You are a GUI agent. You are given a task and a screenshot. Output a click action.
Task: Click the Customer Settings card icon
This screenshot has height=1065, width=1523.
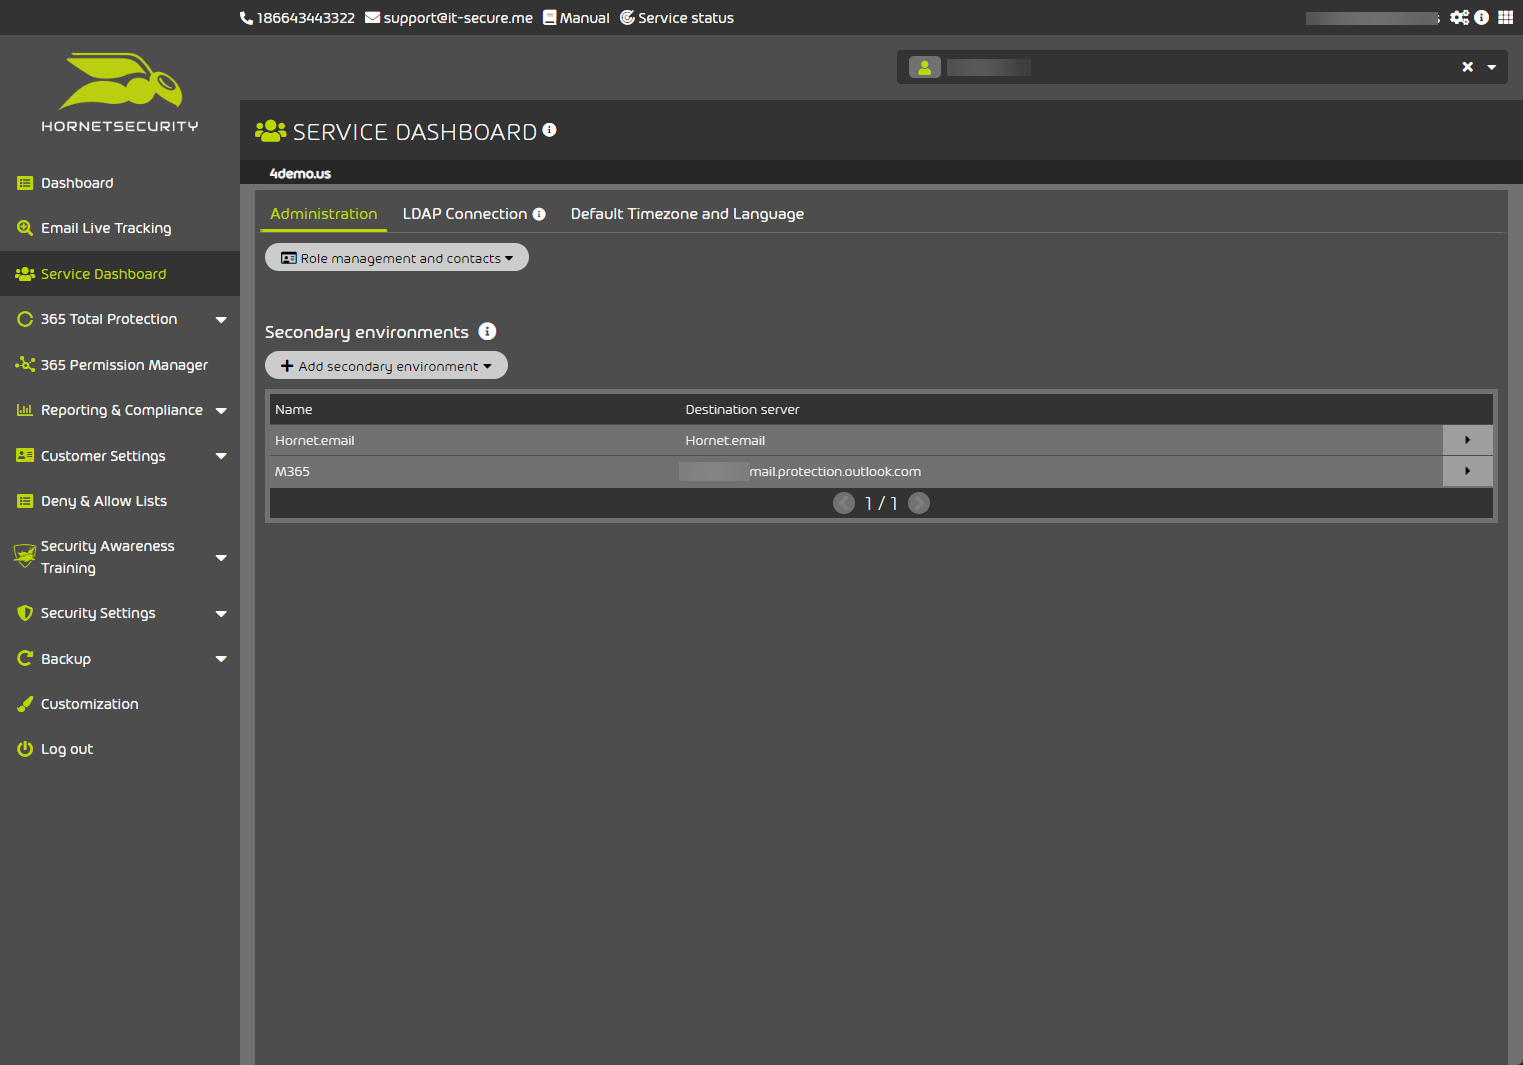coord(25,456)
